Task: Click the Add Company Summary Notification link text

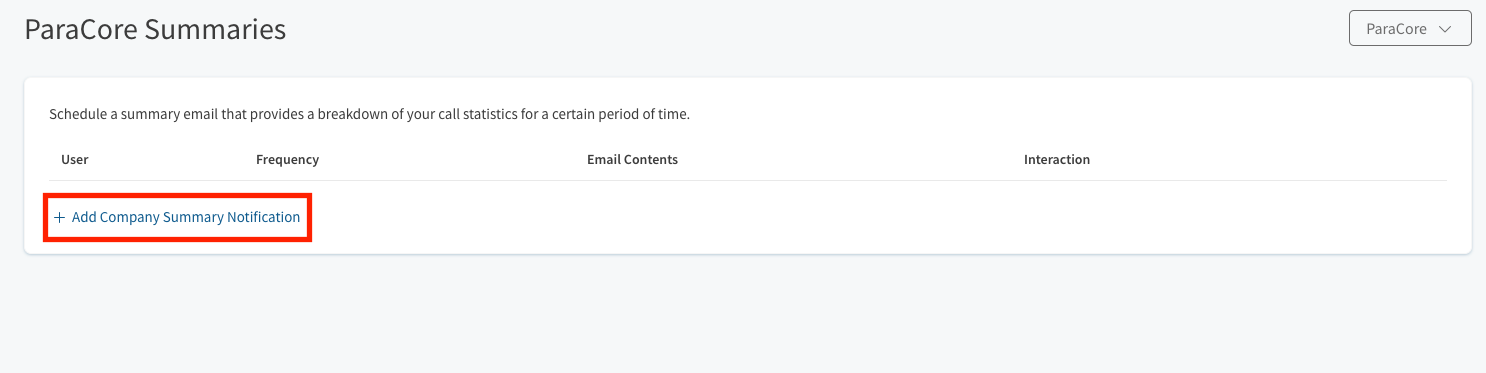Action: tap(186, 217)
